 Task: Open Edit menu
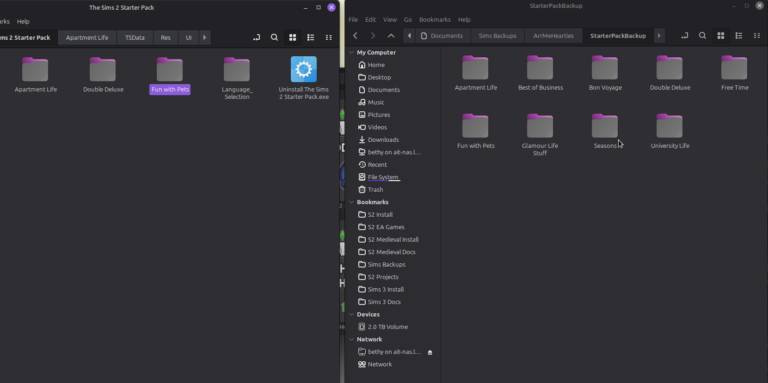(370, 20)
